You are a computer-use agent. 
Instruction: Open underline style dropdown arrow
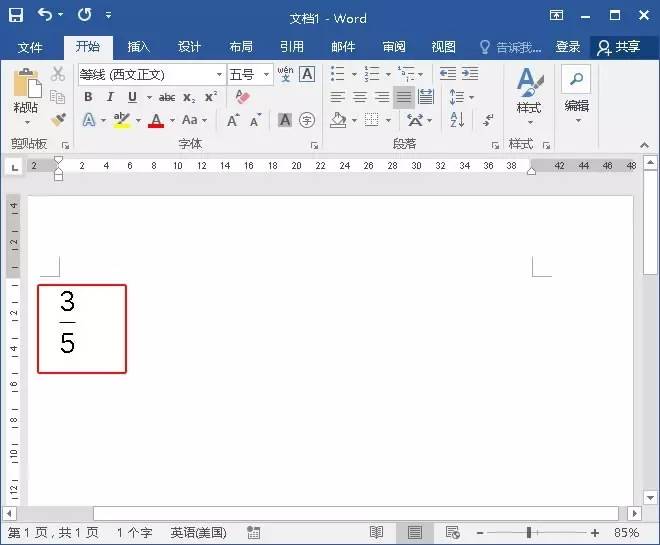149,97
